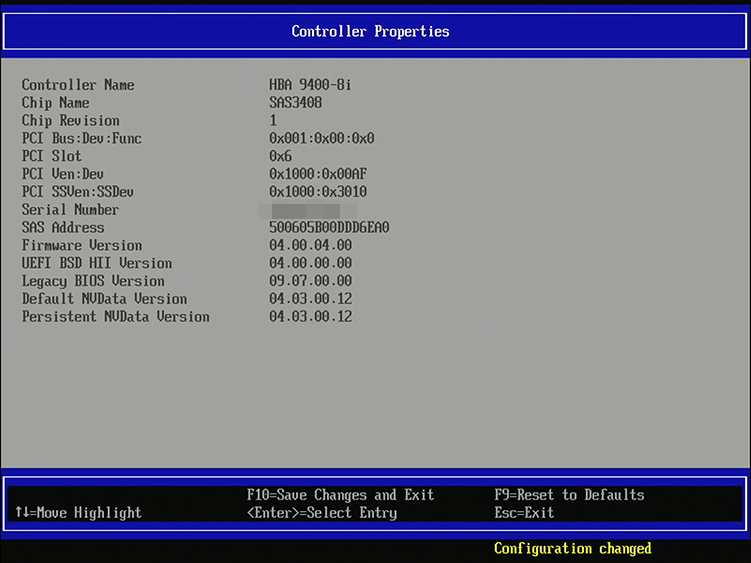751x563 pixels.
Task: Click the blurred serial number value
Action: click(307, 211)
